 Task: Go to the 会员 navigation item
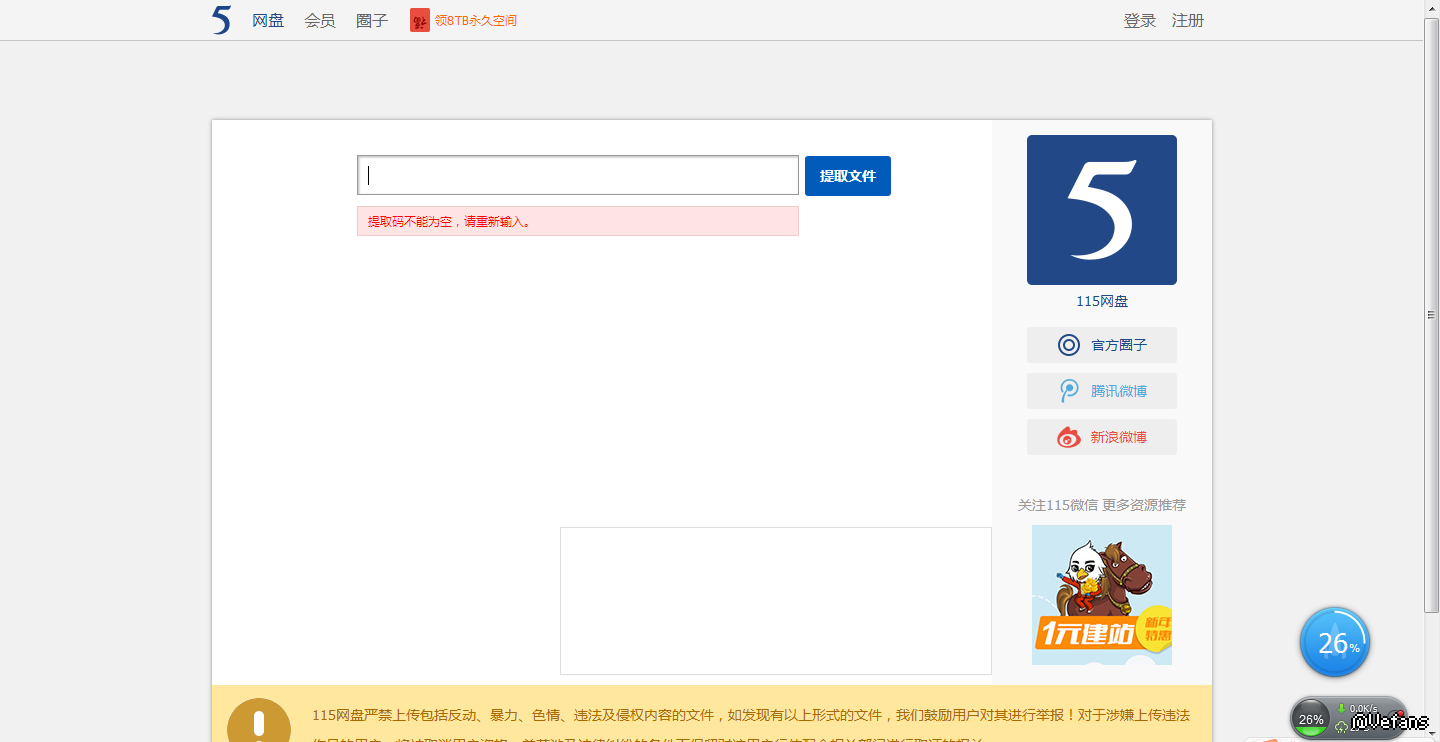[320, 20]
